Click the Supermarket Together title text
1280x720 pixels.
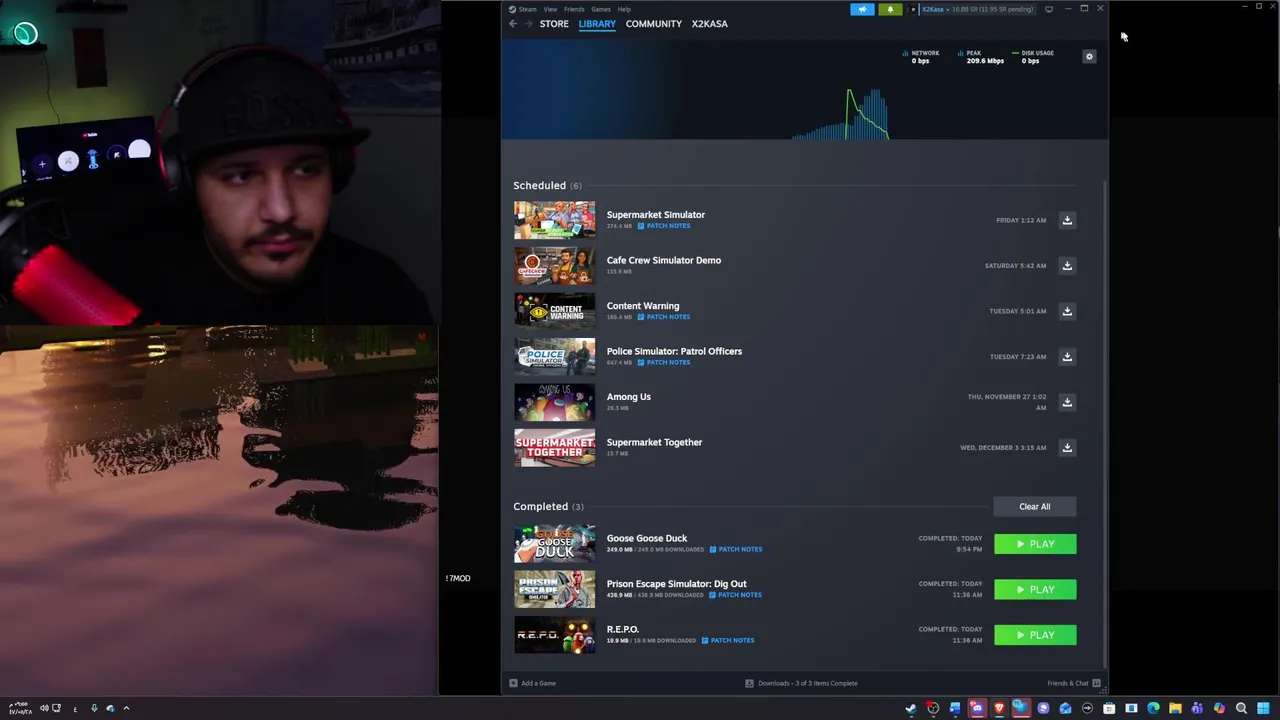[x=654, y=442]
